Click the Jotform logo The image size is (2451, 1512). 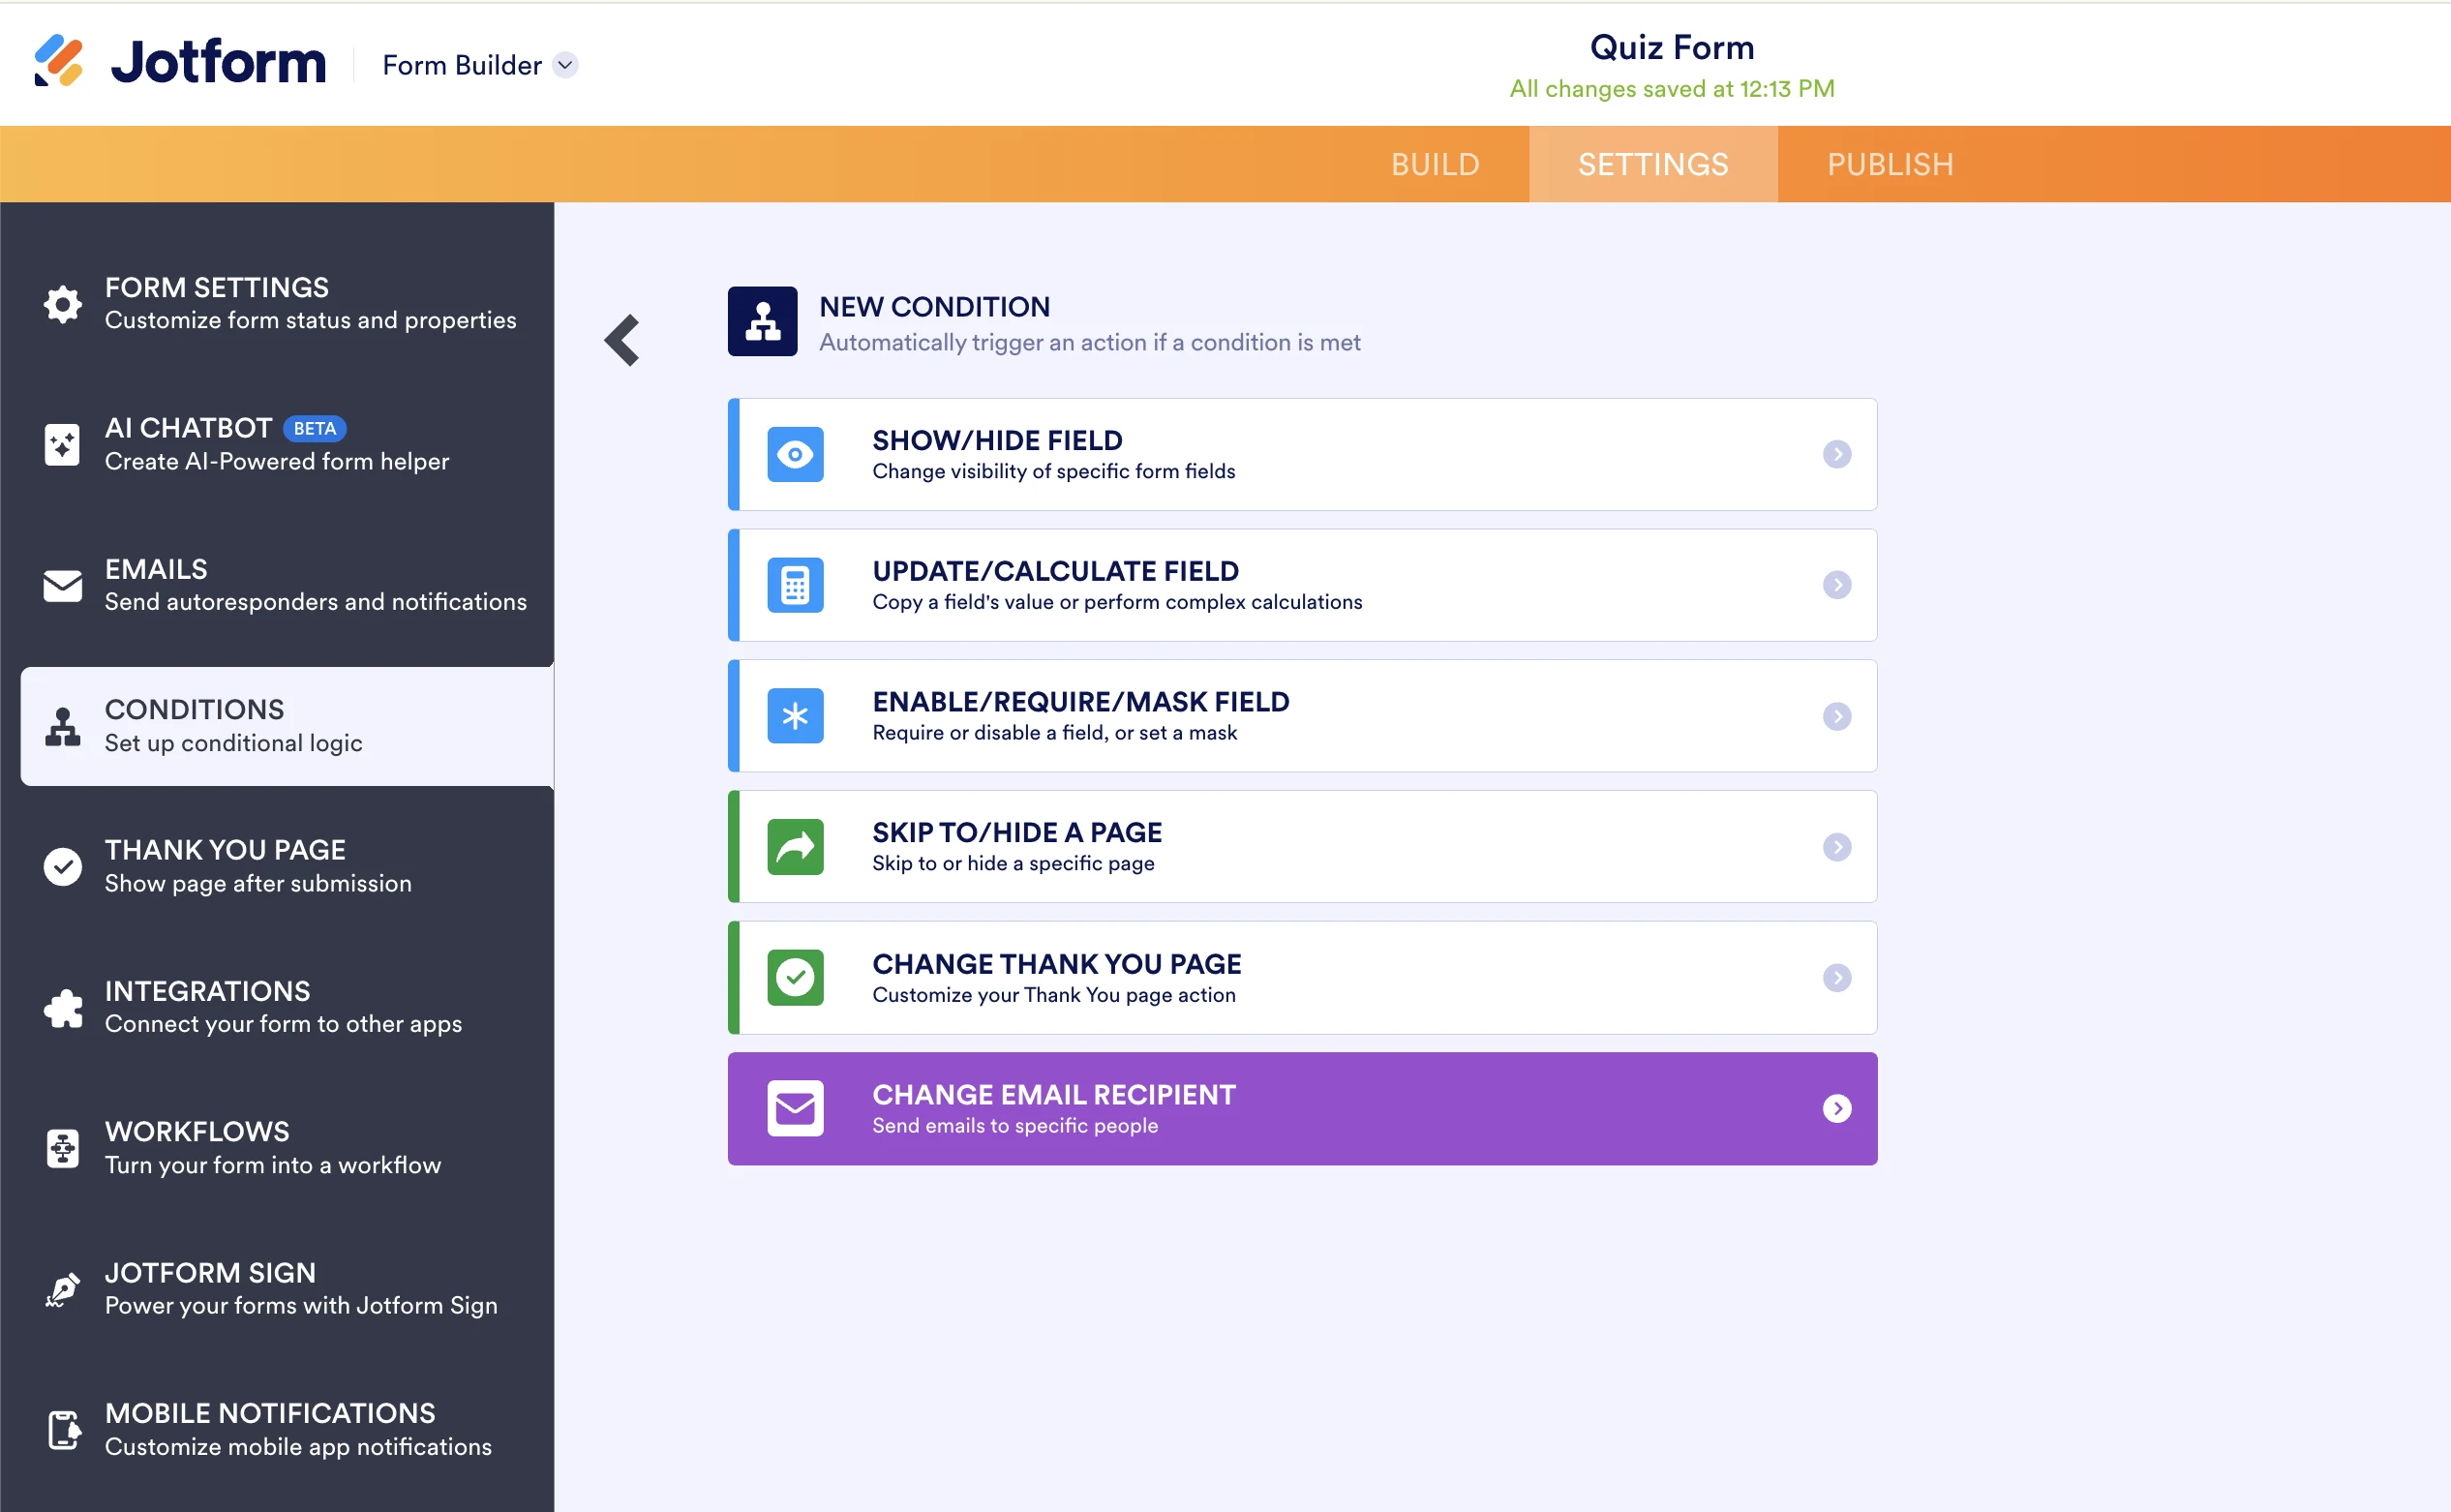coord(178,61)
